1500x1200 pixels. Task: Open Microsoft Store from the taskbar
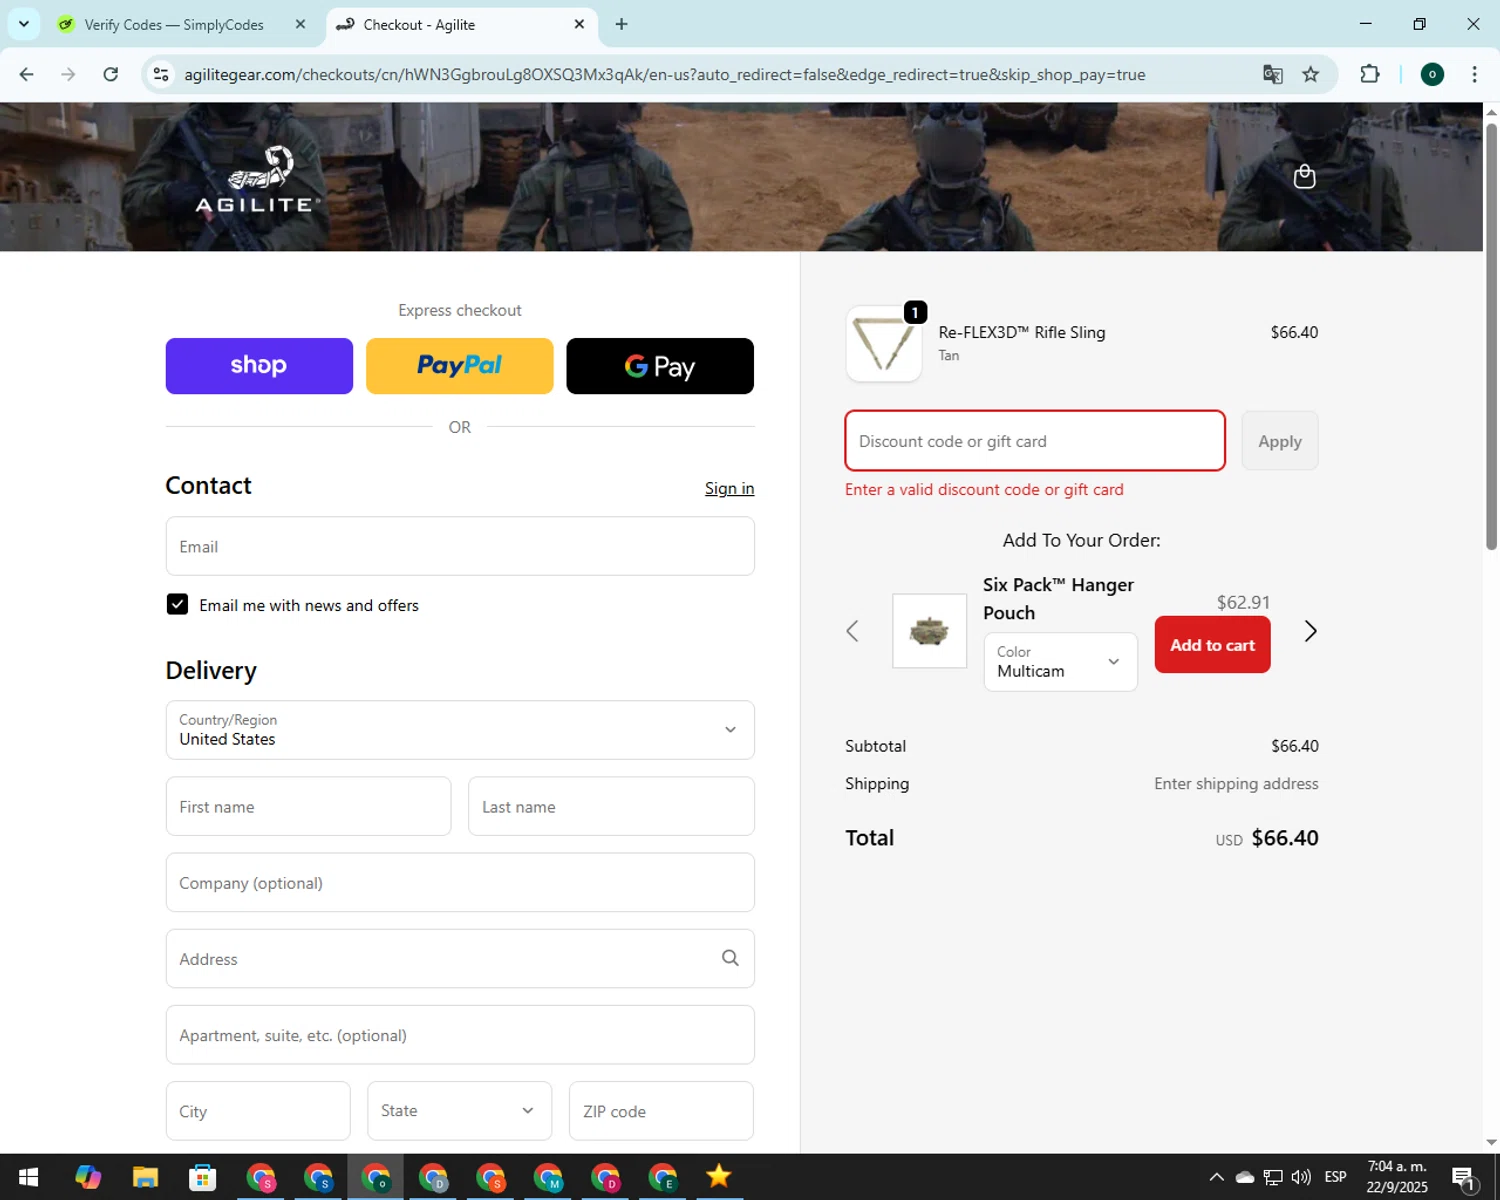coord(203,1177)
